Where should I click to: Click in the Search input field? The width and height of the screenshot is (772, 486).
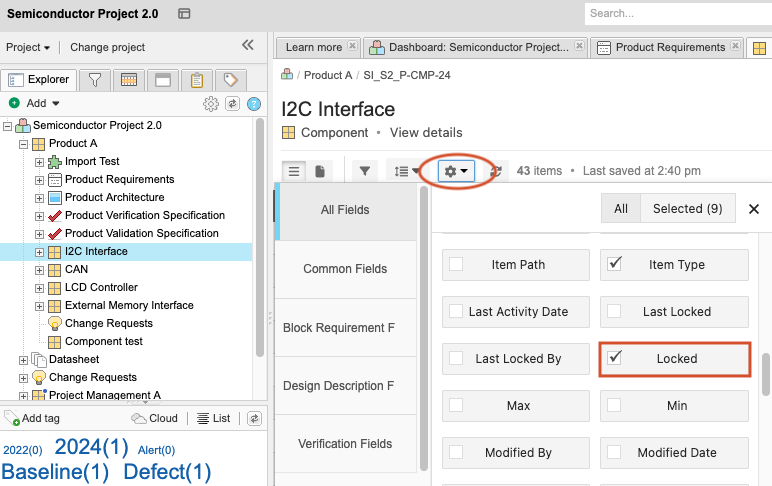(x=676, y=13)
